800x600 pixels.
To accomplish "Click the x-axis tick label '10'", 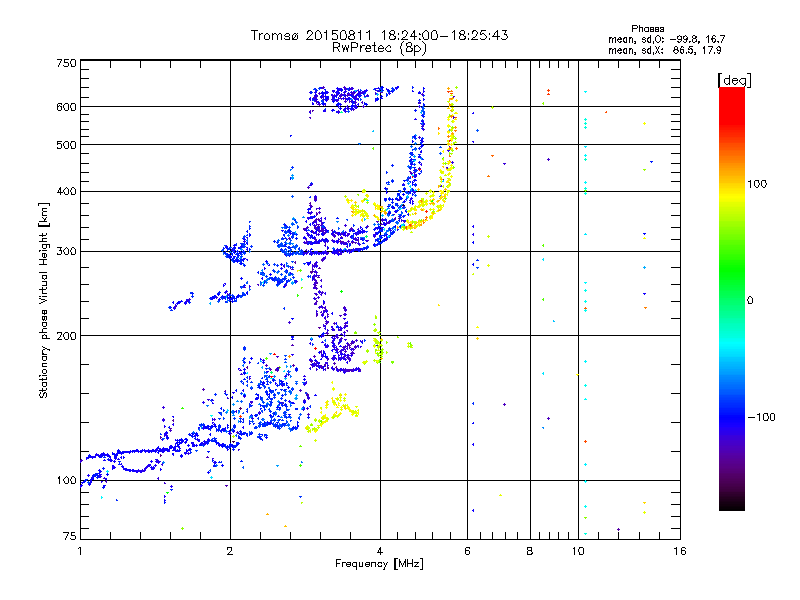I will point(578,551).
